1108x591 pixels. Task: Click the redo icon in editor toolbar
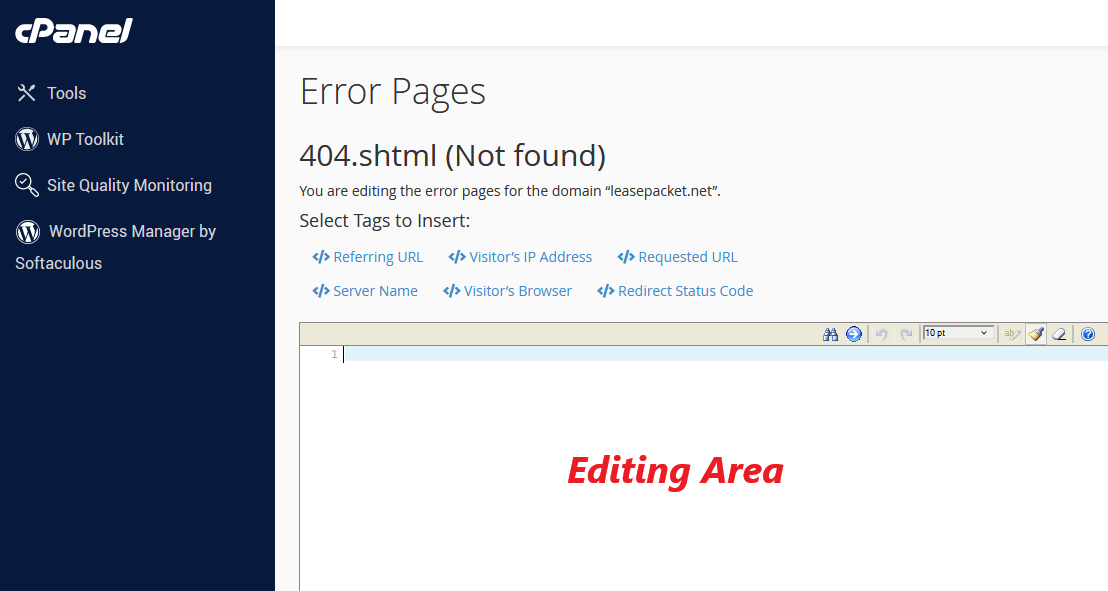tap(906, 334)
